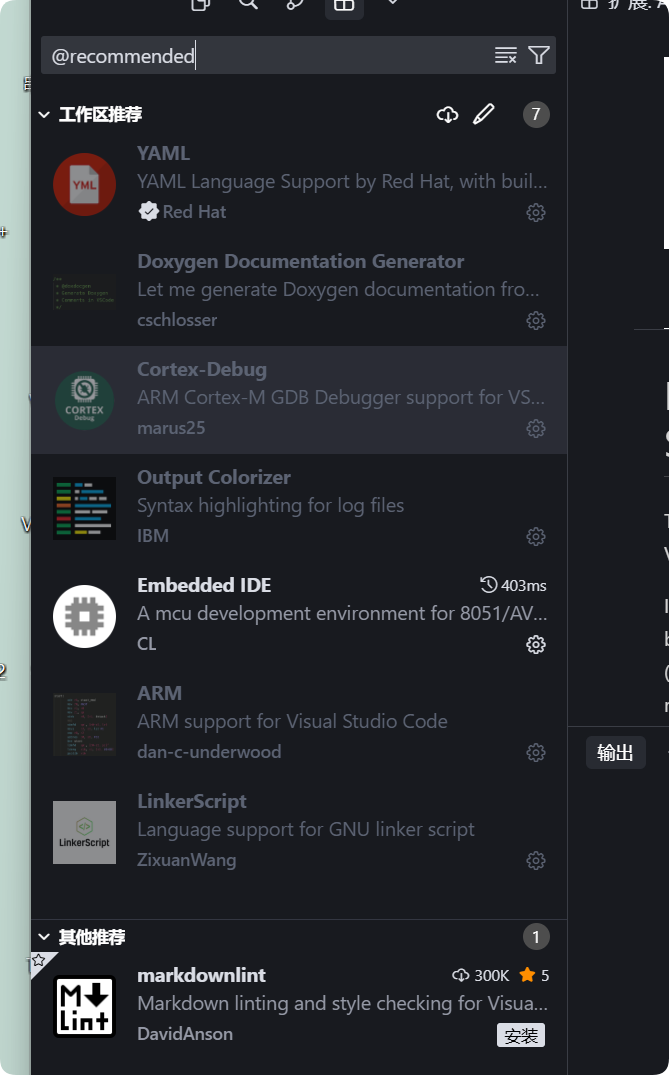Click the download-cloud icon to install workspace recommendations
669x1075 pixels.
447,114
